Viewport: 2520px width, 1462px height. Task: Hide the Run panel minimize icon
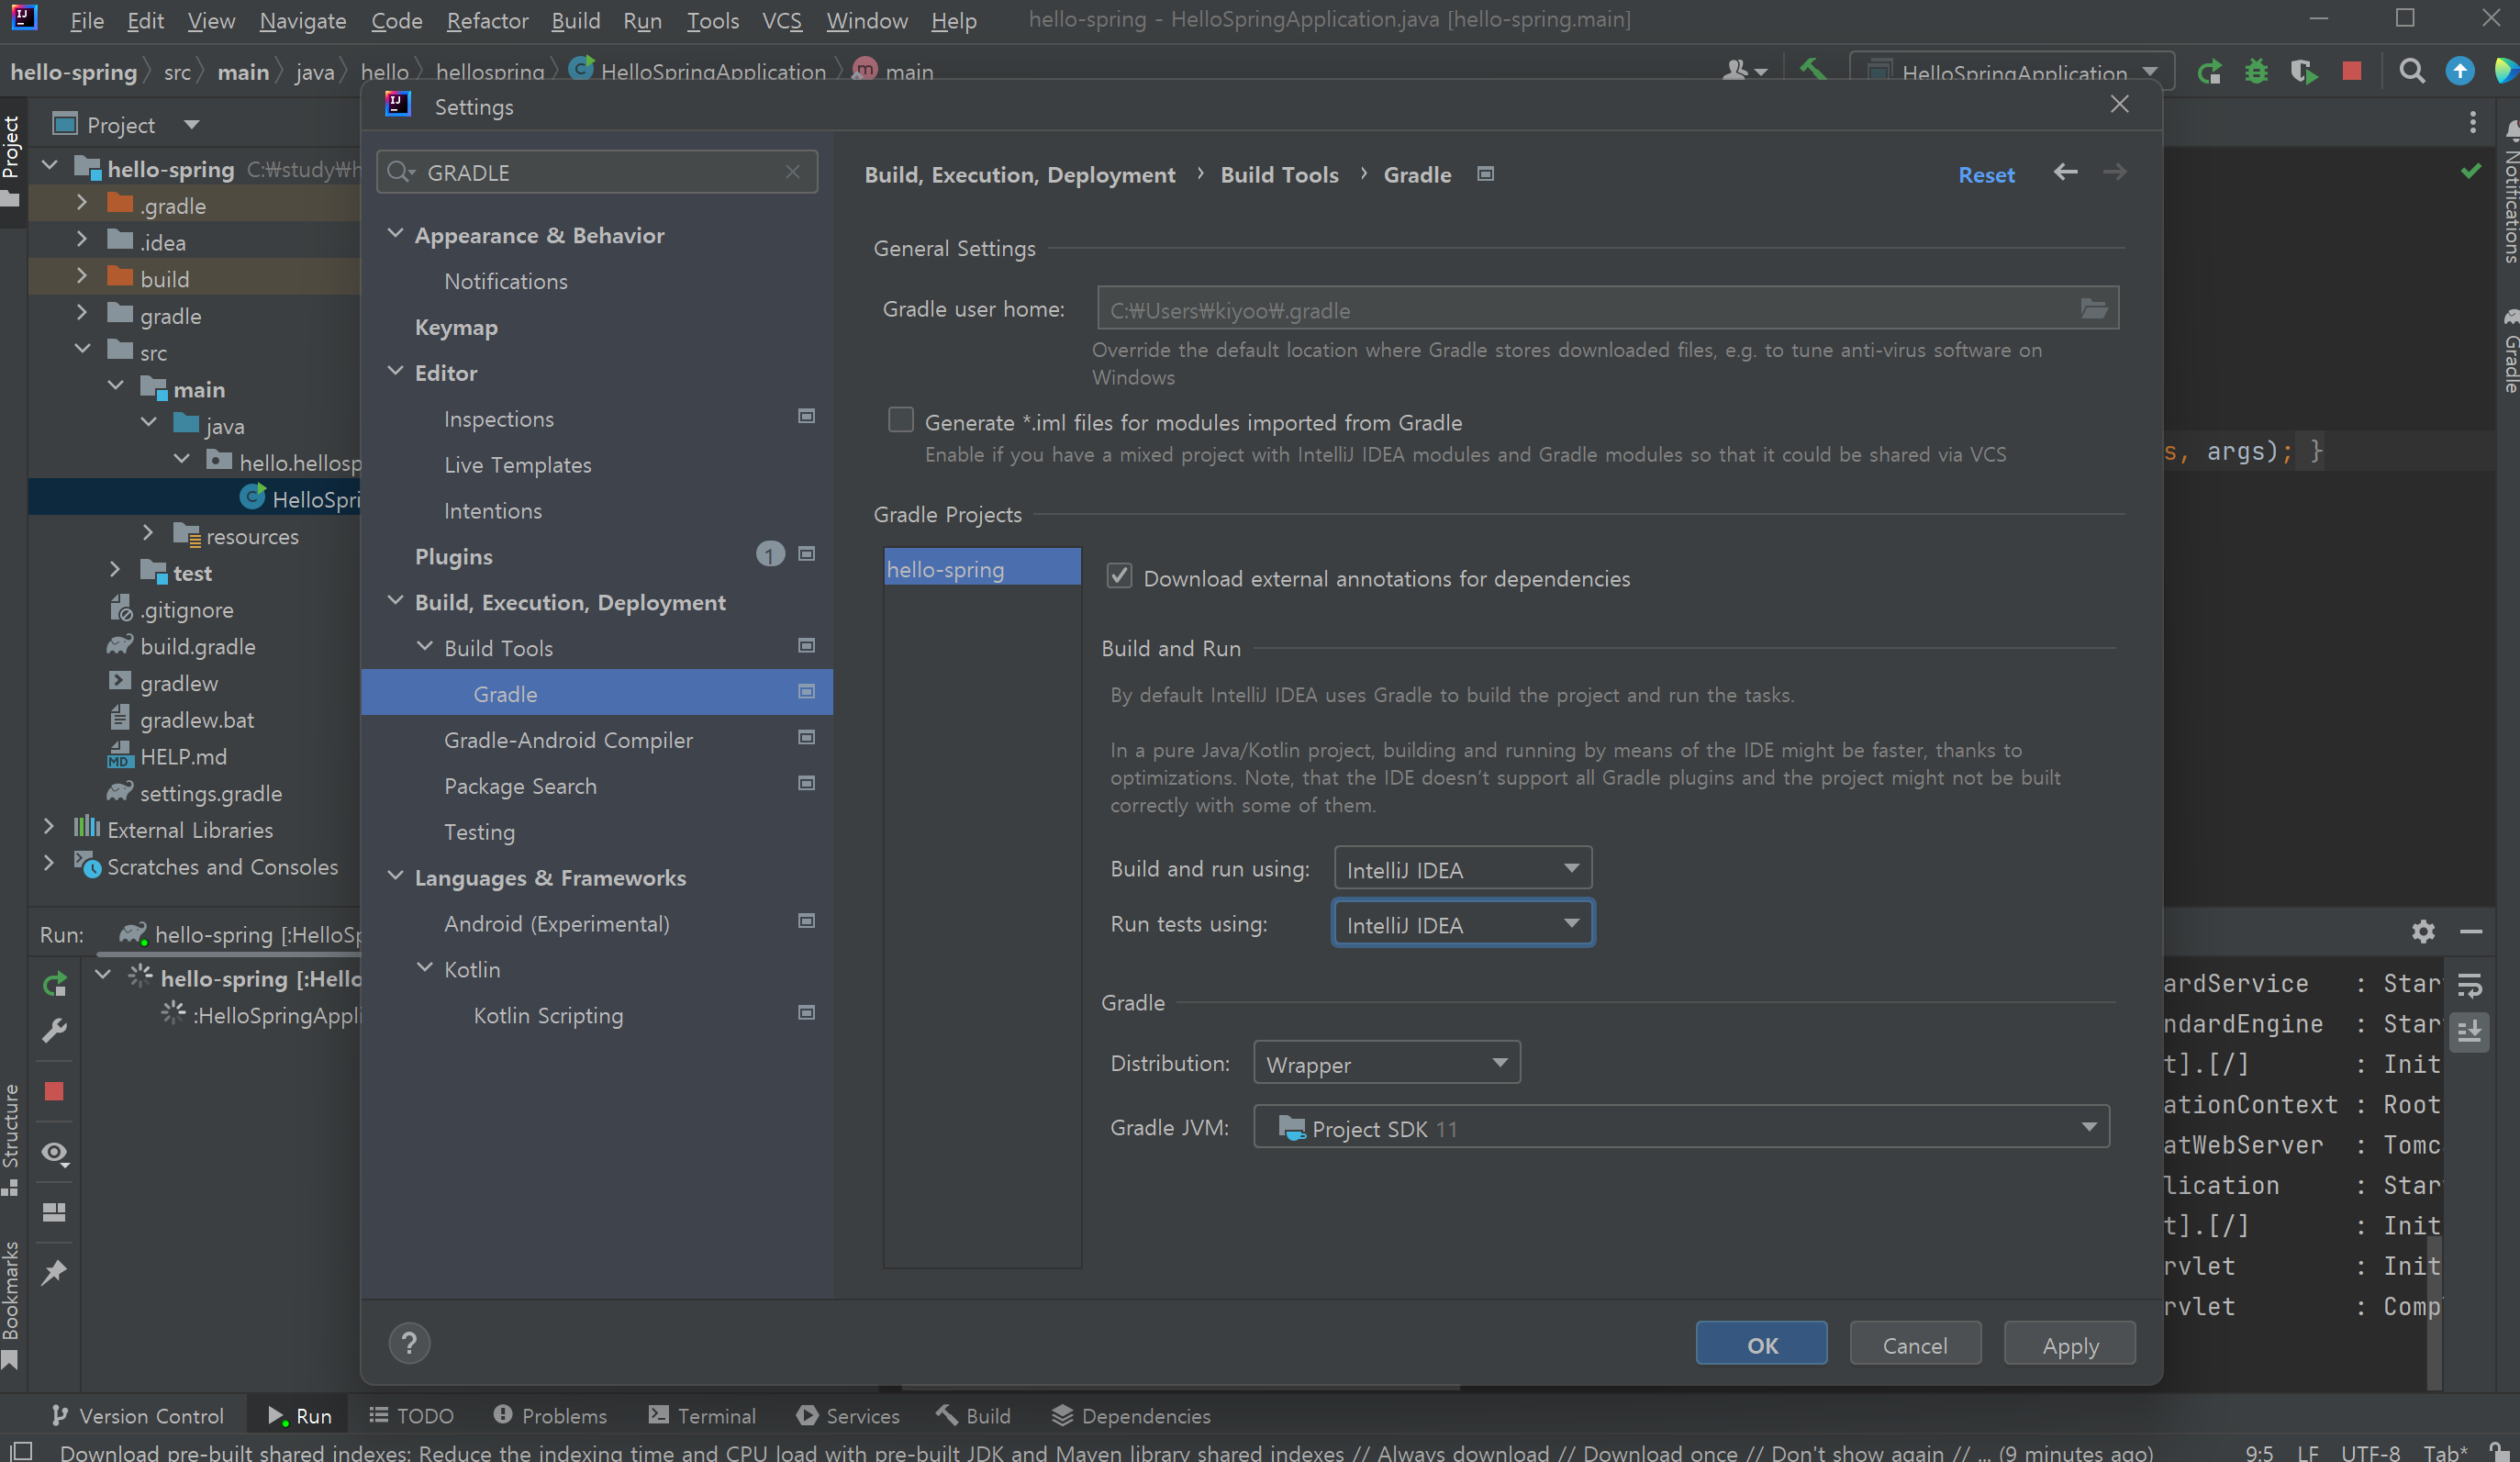point(2471,932)
